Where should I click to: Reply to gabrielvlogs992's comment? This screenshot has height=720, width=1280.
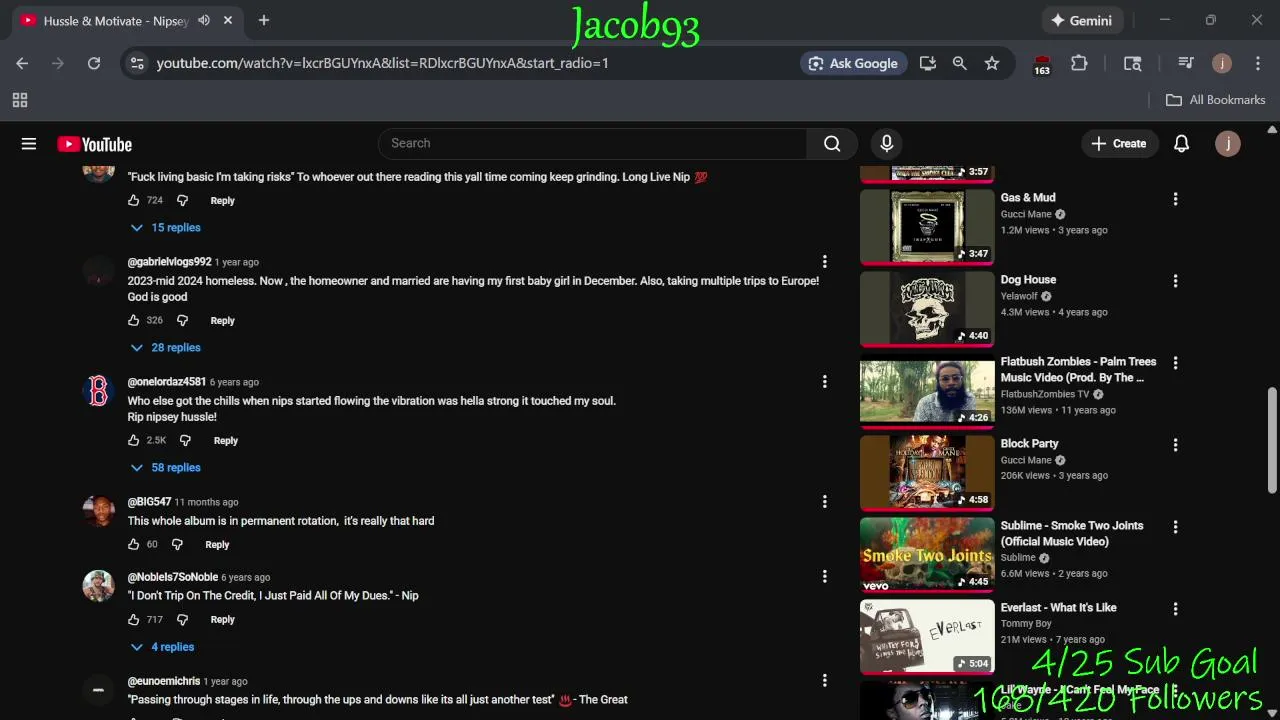pyautogui.click(x=222, y=321)
